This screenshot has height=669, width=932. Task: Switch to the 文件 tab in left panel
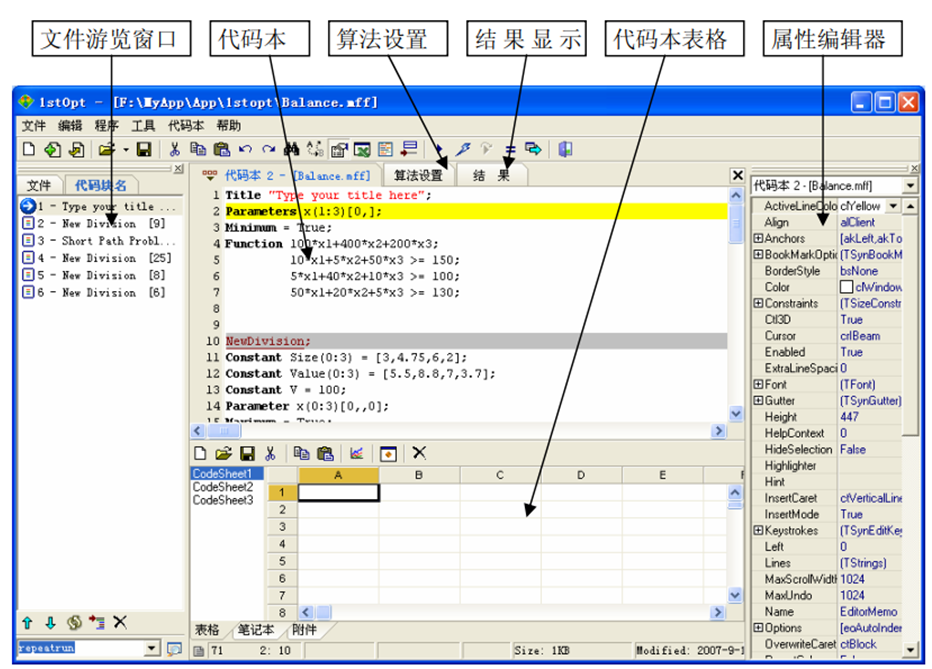[39, 185]
